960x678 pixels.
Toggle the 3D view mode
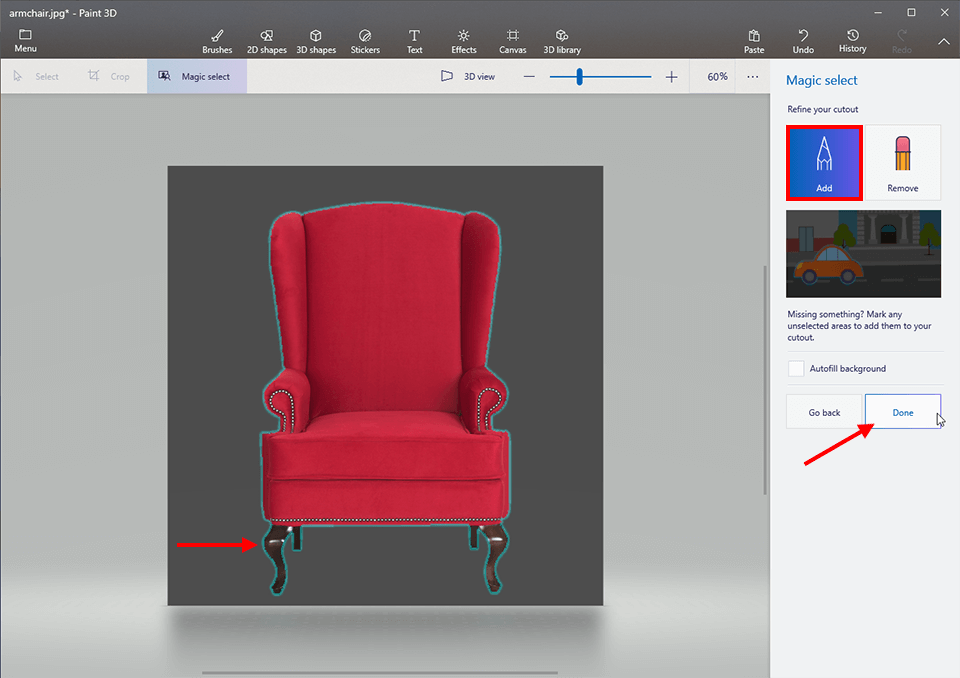[468, 76]
